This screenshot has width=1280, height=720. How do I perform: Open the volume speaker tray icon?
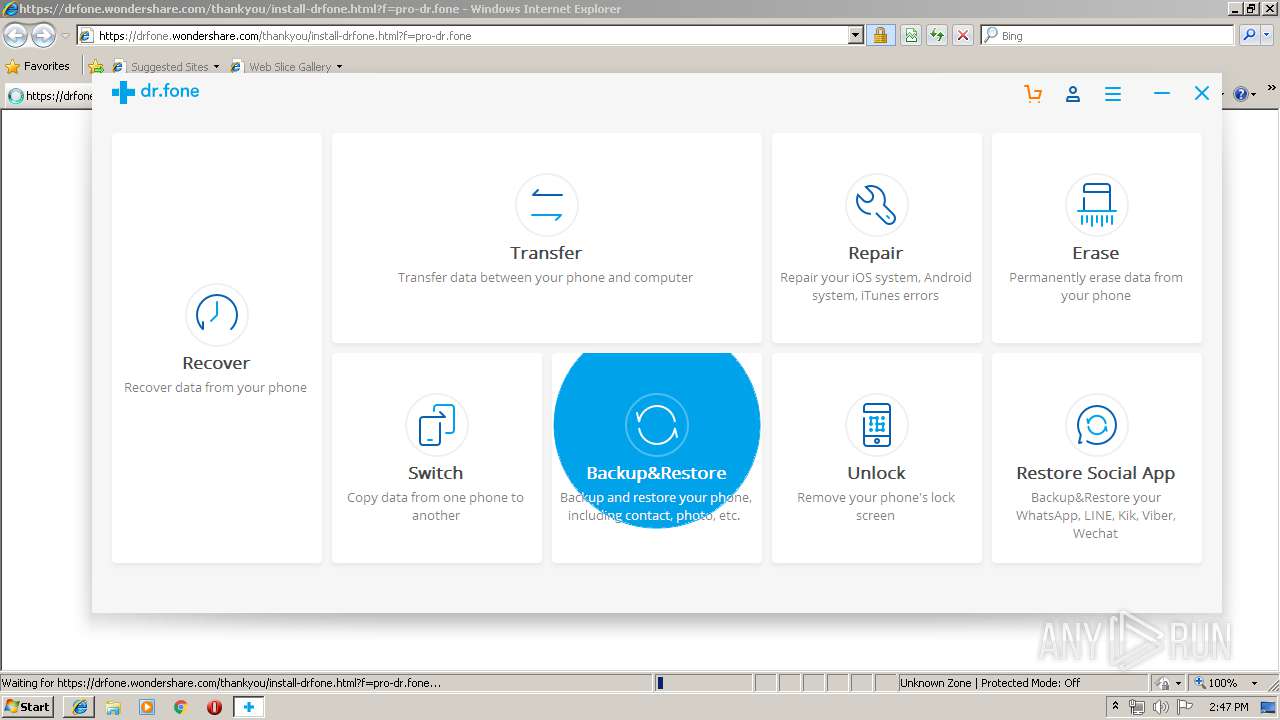tap(1161, 707)
